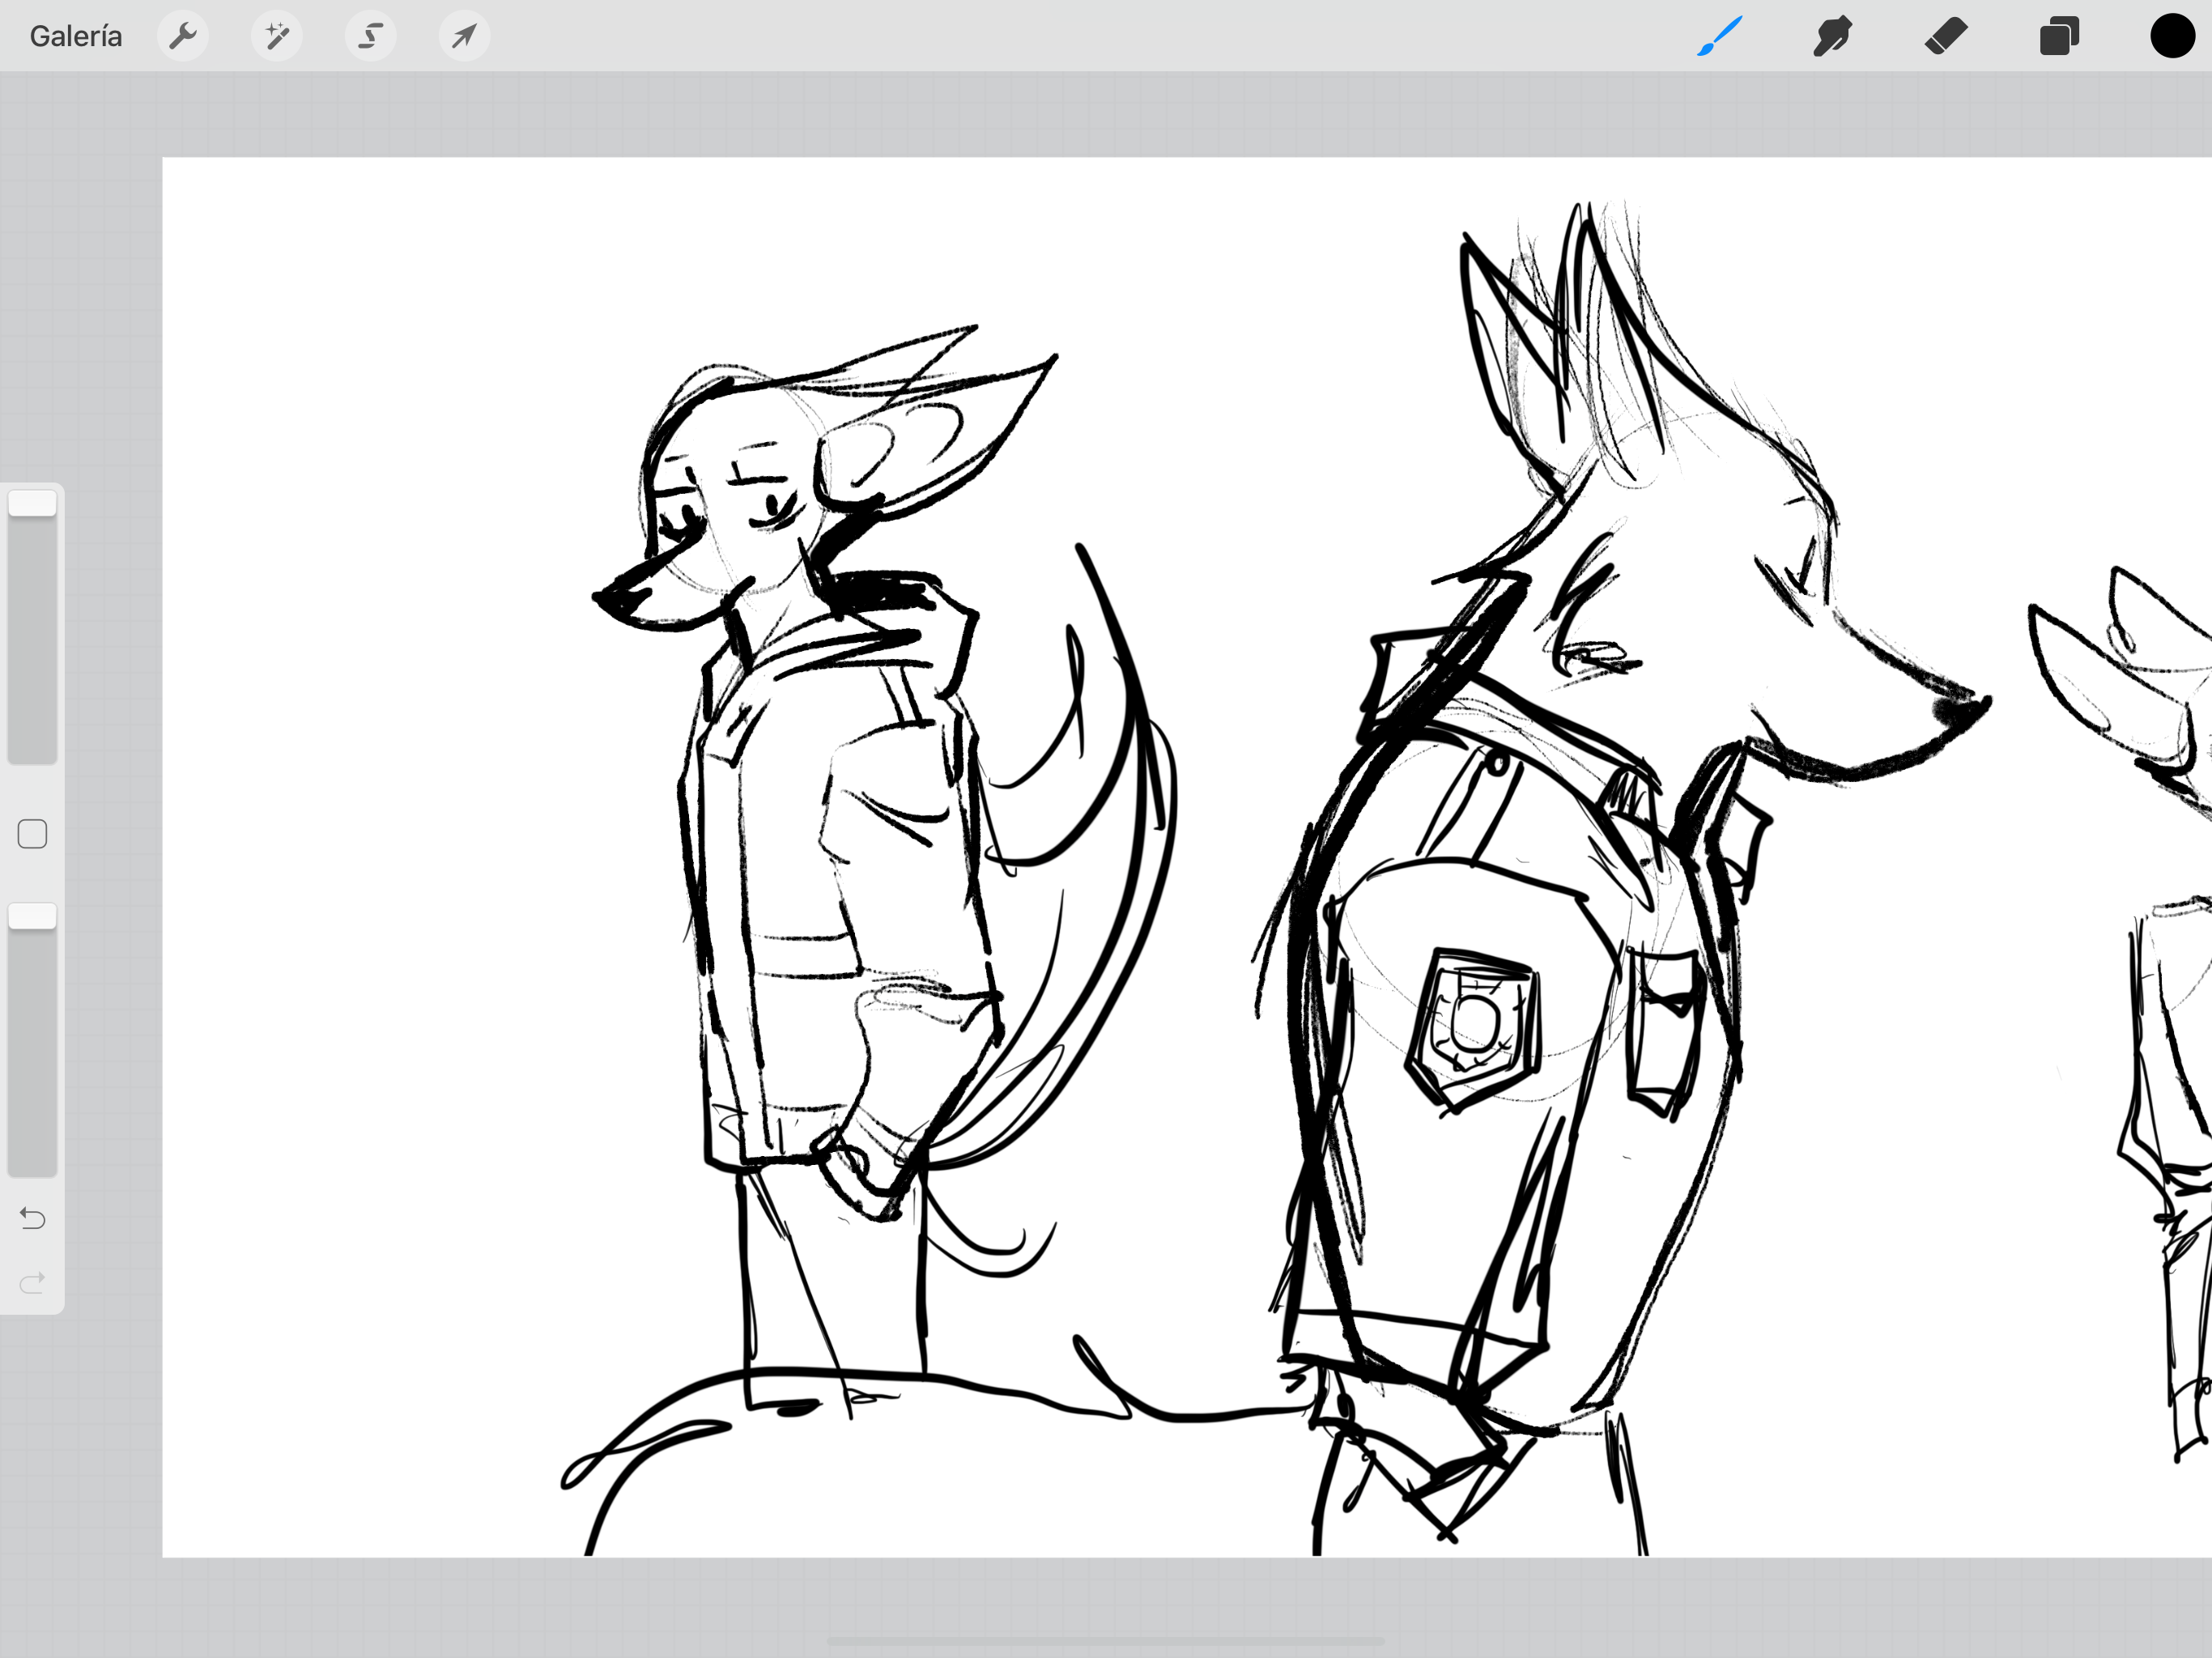
Task: Undo the last stroke
Action: pos(32,1218)
